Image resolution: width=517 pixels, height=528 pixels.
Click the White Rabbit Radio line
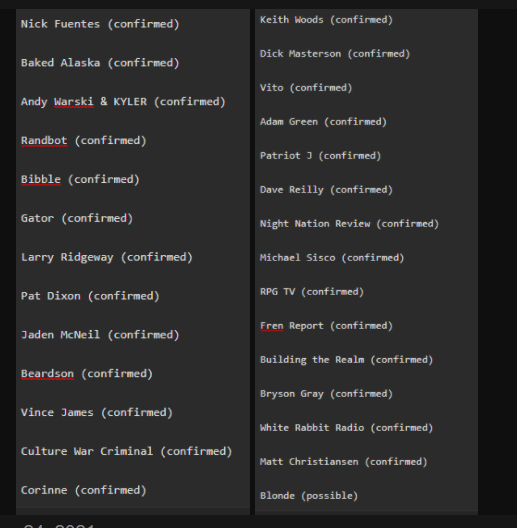click(346, 428)
